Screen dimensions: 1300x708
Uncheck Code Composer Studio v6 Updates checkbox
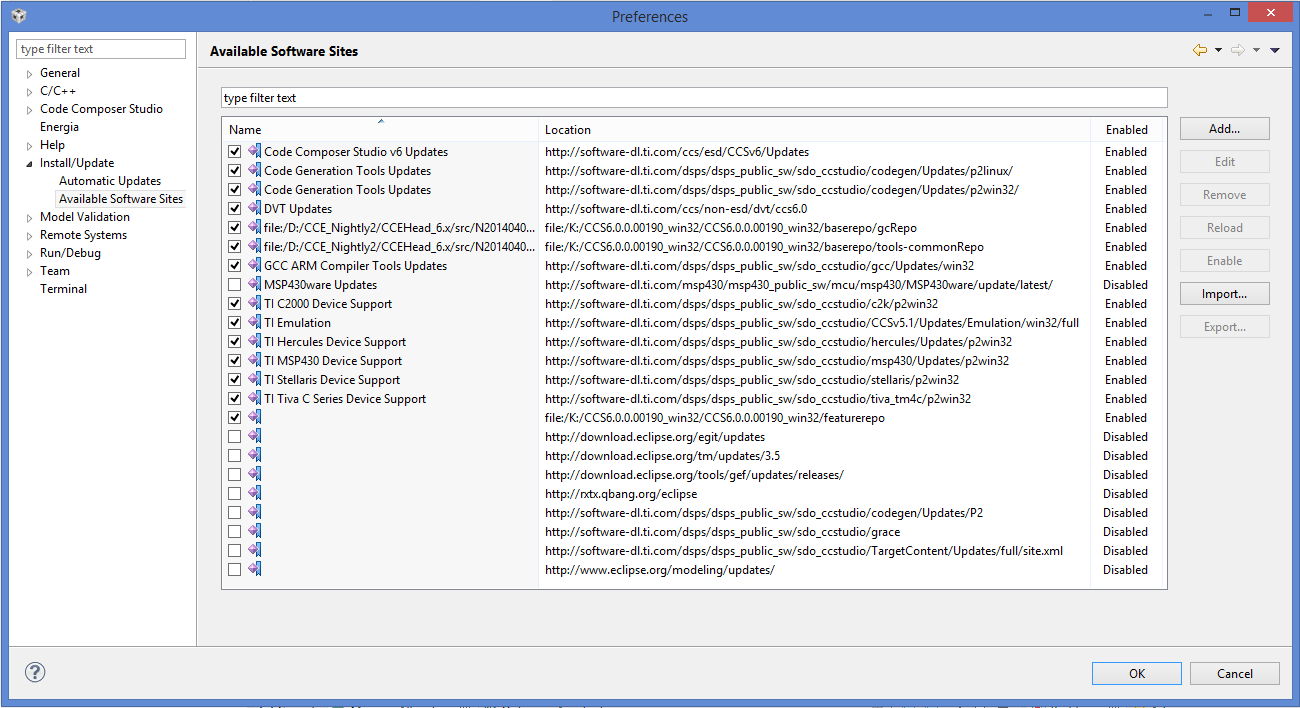point(234,152)
